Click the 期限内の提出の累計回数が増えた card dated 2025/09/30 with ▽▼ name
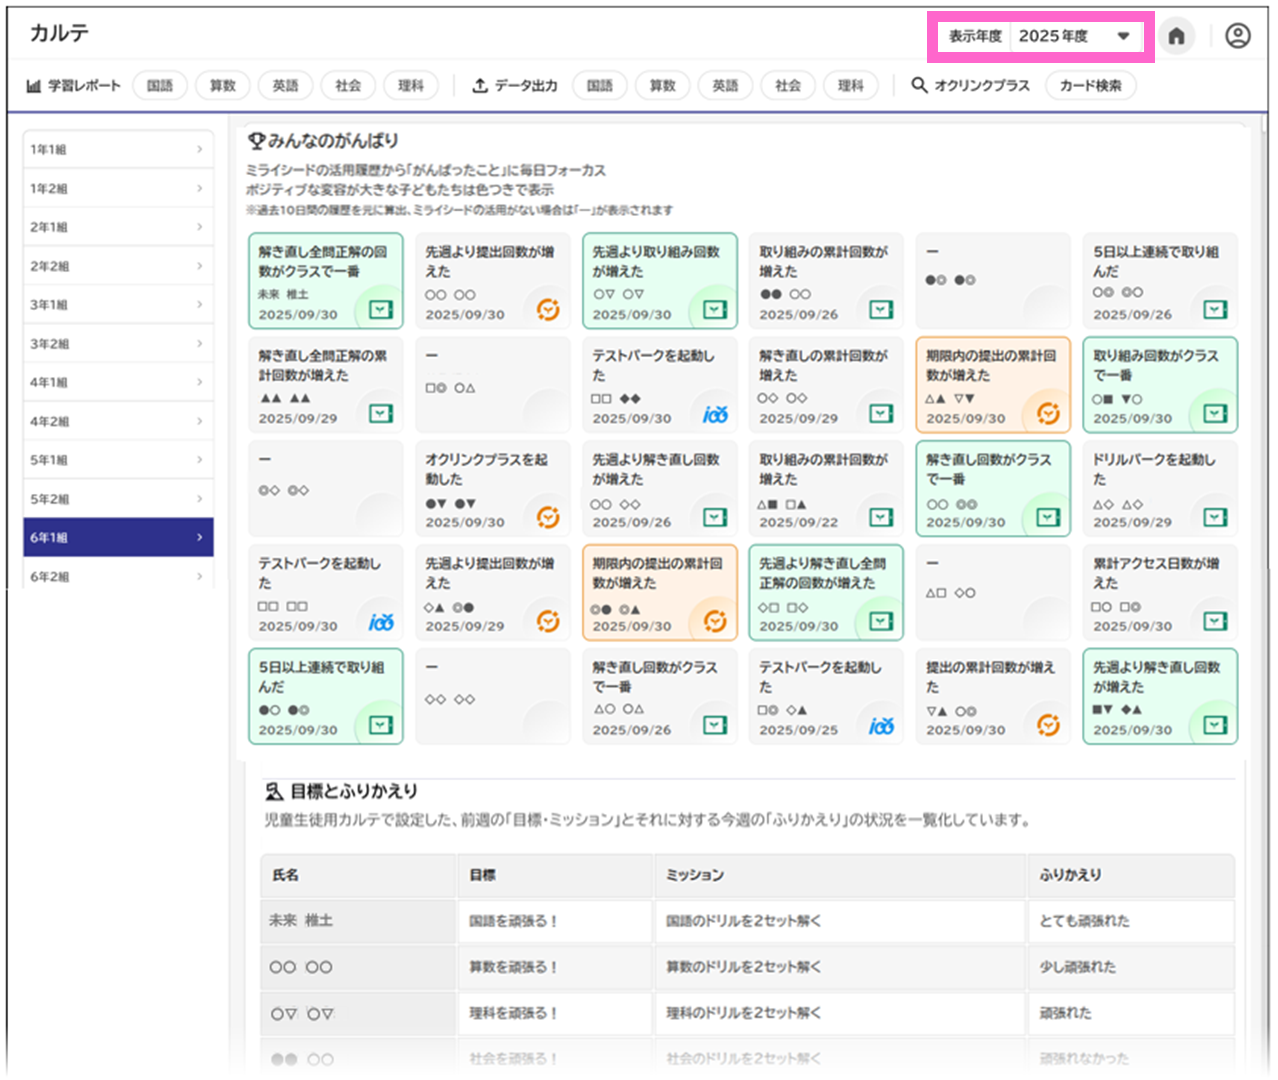Screen dimensions: 1278x1080 tap(992, 385)
